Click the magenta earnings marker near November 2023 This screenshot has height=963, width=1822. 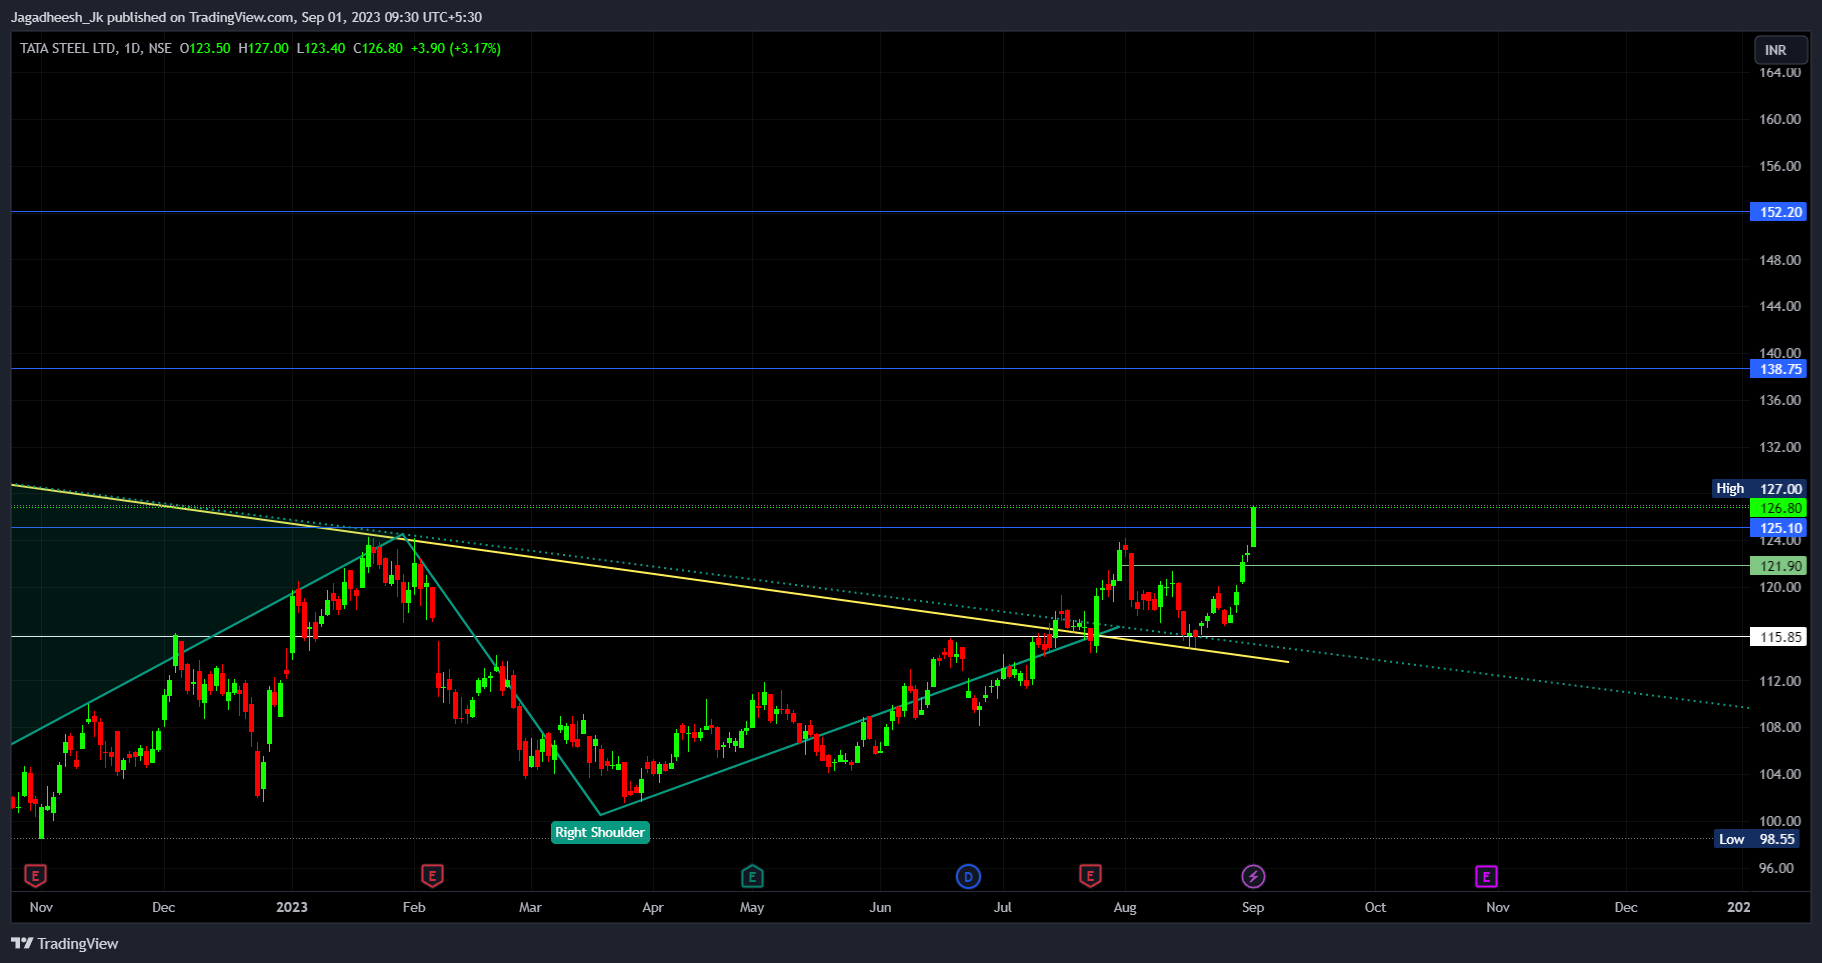pos(1486,877)
